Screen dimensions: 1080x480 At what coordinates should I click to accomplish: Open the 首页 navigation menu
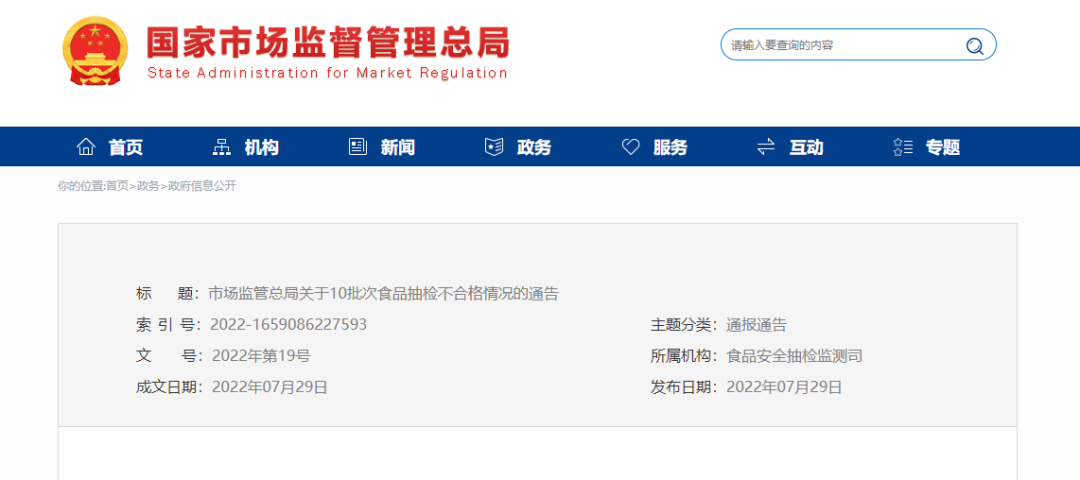coord(126,147)
